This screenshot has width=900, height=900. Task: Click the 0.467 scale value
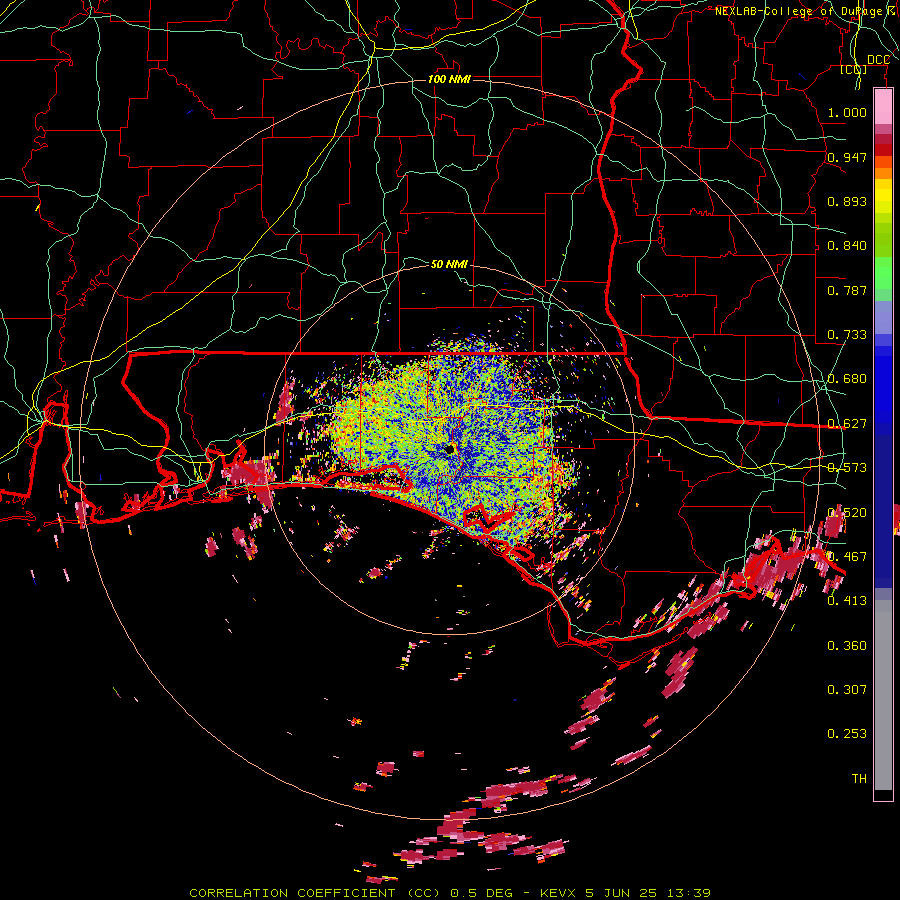coord(847,557)
